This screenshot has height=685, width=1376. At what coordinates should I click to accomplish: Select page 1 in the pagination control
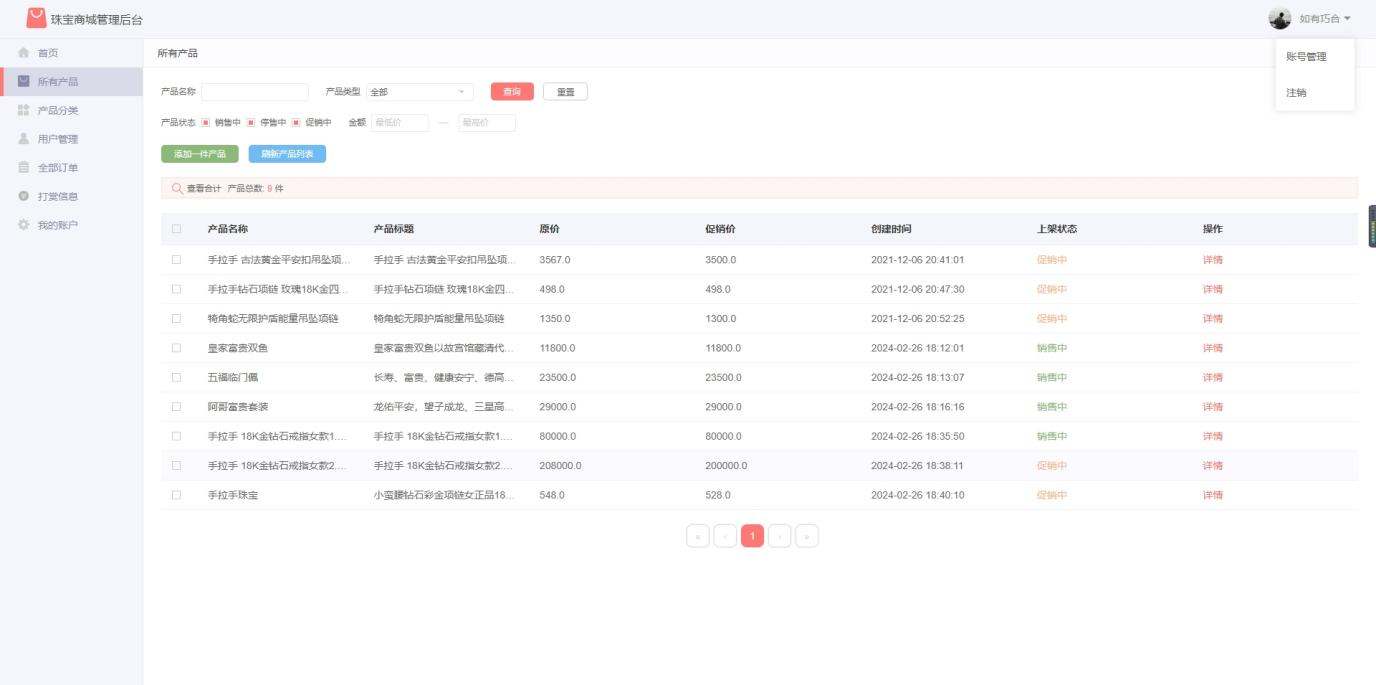point(753,535)
